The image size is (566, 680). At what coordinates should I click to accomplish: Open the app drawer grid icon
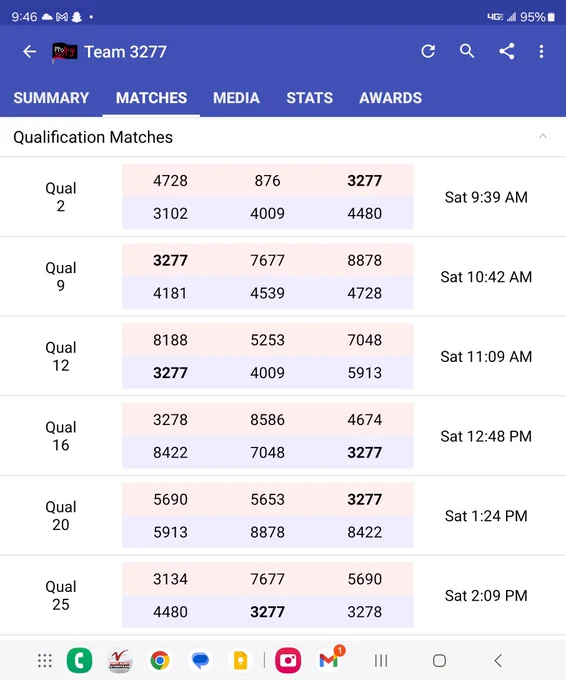click(45, 660)
